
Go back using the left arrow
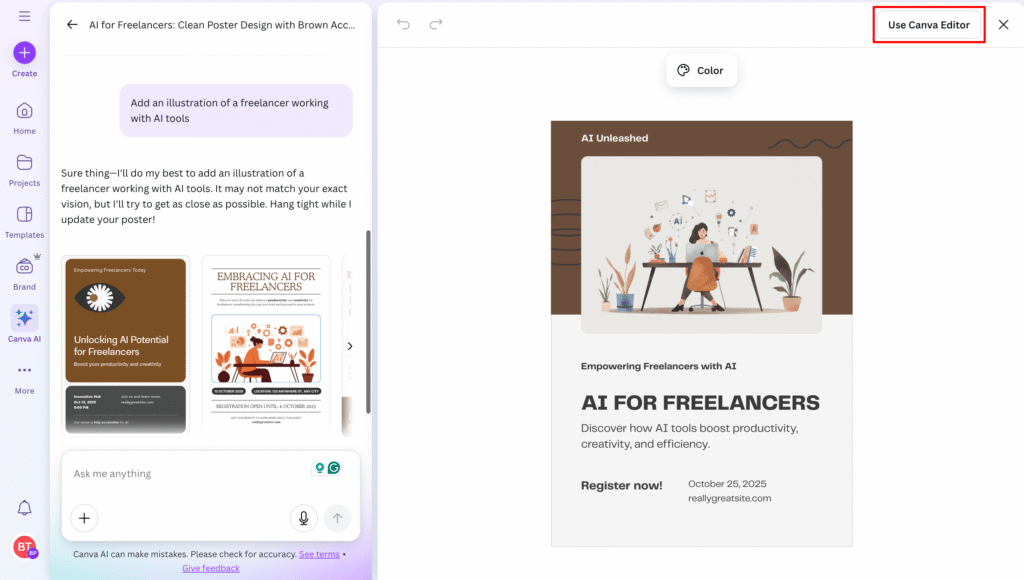click(72, 25)
